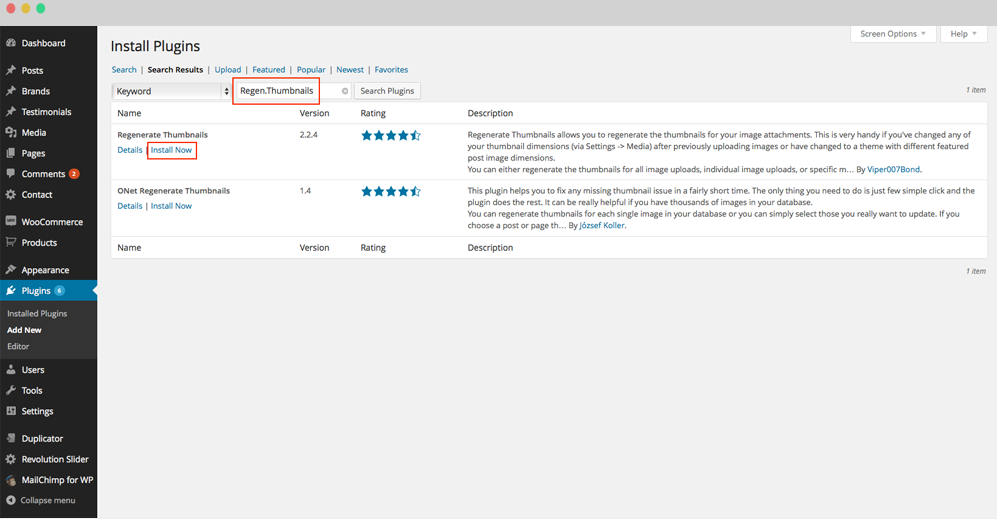The width and height of the screenshot is (997, 519).
Task: Click the Regenerate Thumbnails star rating
Action: click(x=390, y=135)
